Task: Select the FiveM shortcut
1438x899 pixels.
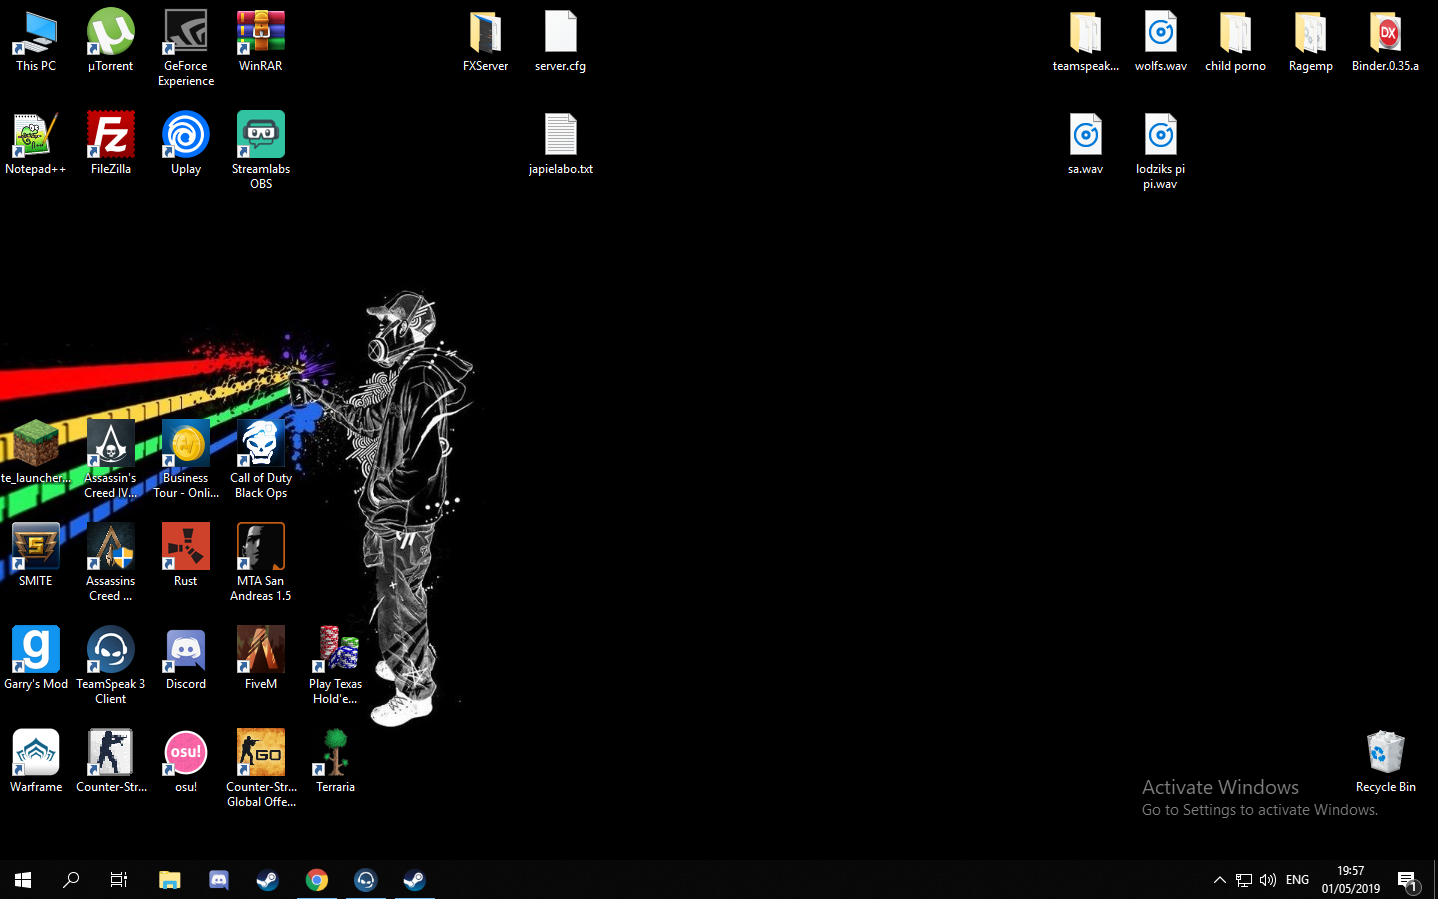Action: pos(261,659)
